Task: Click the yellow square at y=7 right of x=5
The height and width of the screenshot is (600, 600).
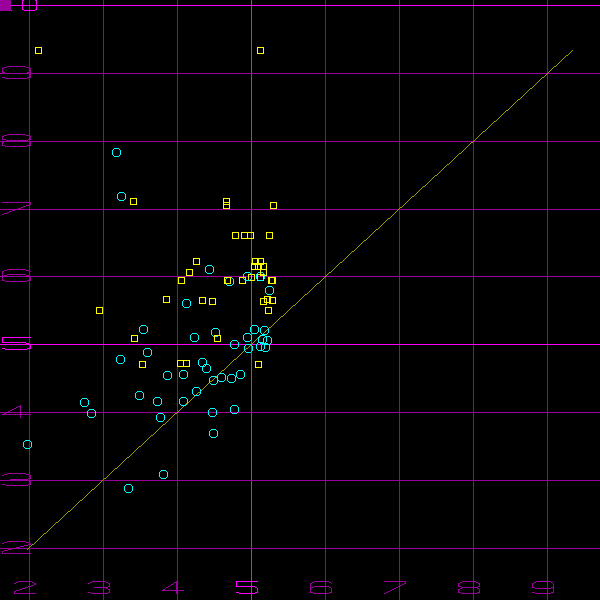Action: coord(273,205)
